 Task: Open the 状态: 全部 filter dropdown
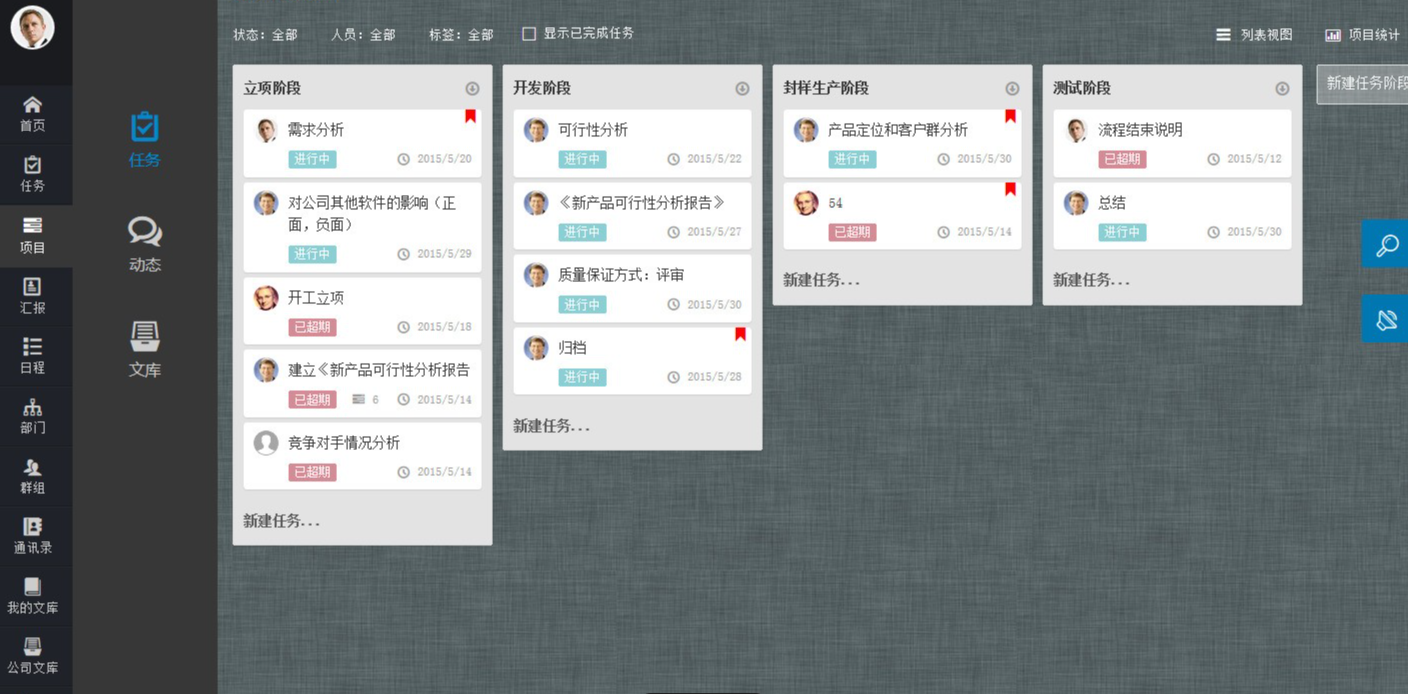(x=265, y=34)
